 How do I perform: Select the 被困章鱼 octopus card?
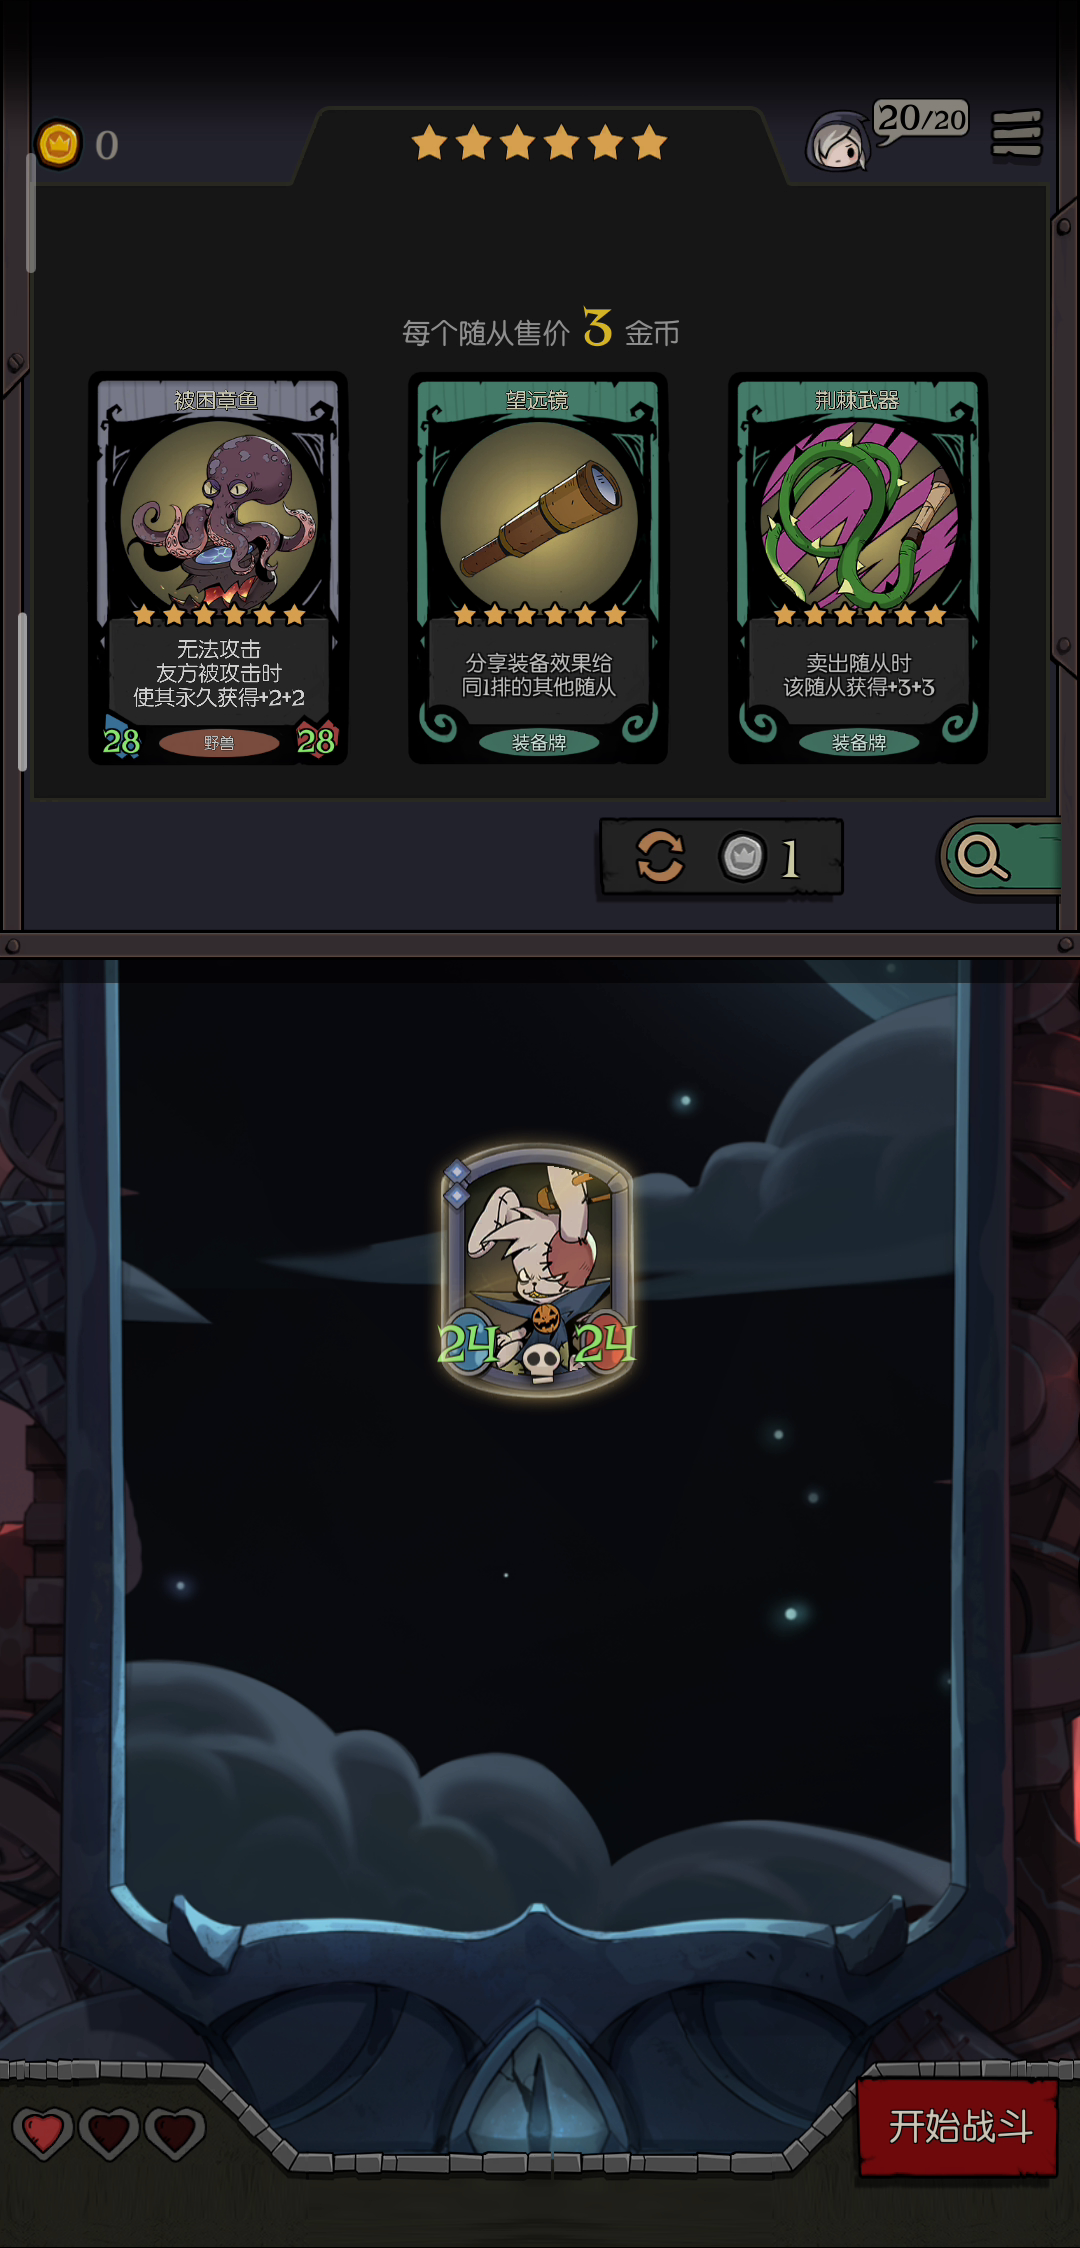coord(218,568)
